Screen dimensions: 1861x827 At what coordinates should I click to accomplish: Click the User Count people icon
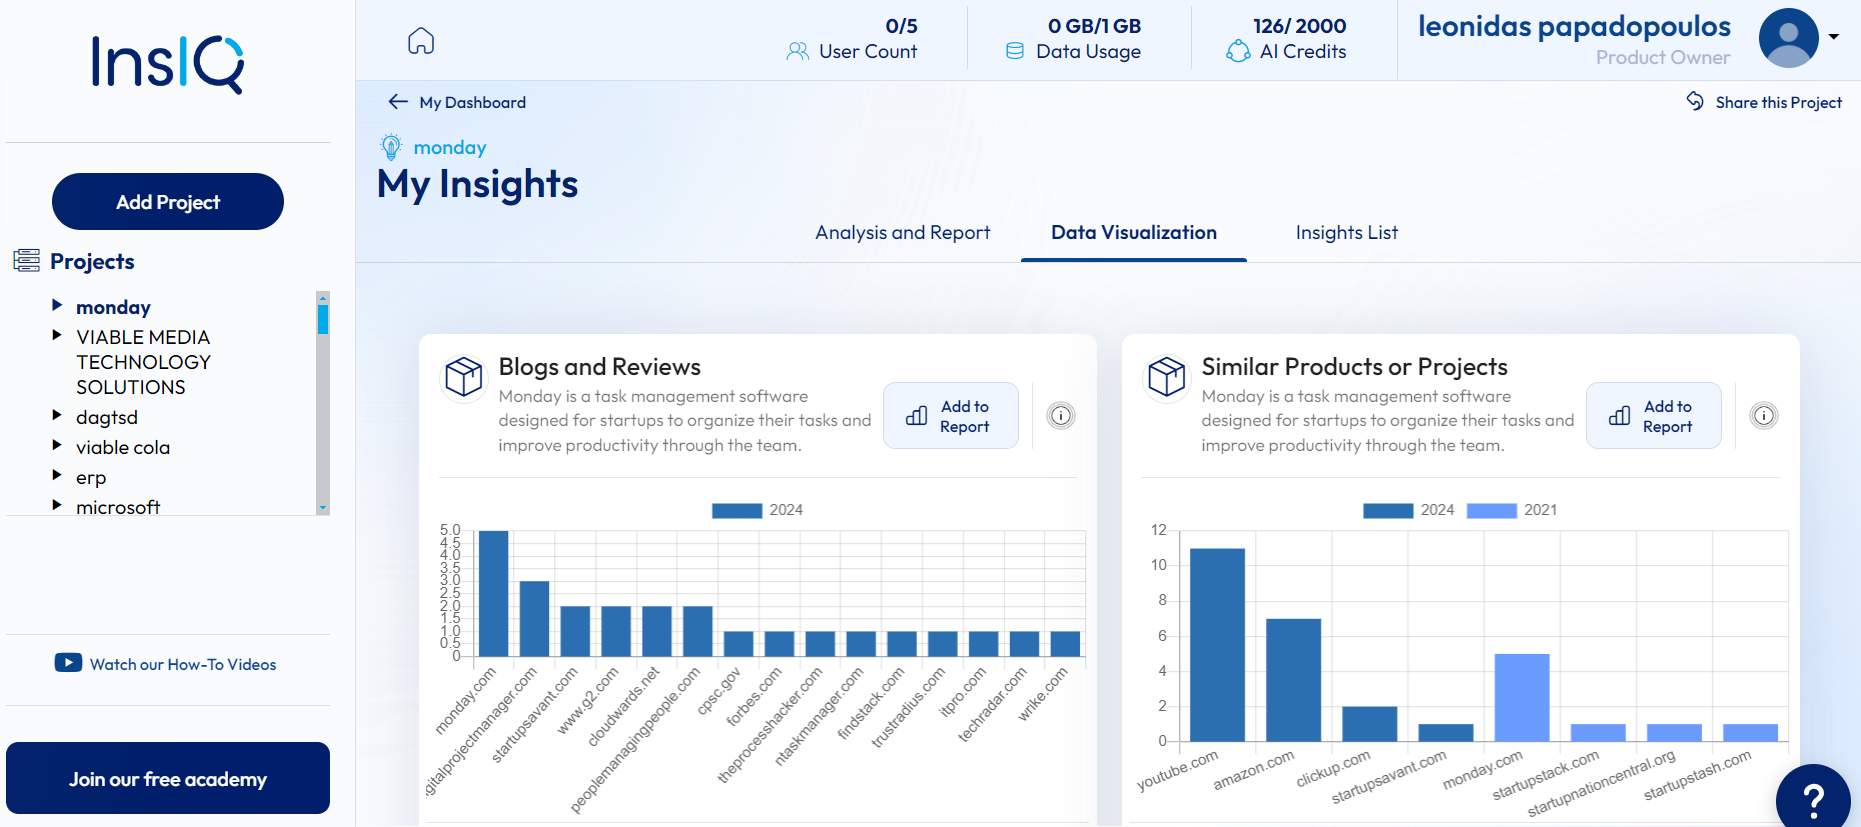(x=798, y=52)
